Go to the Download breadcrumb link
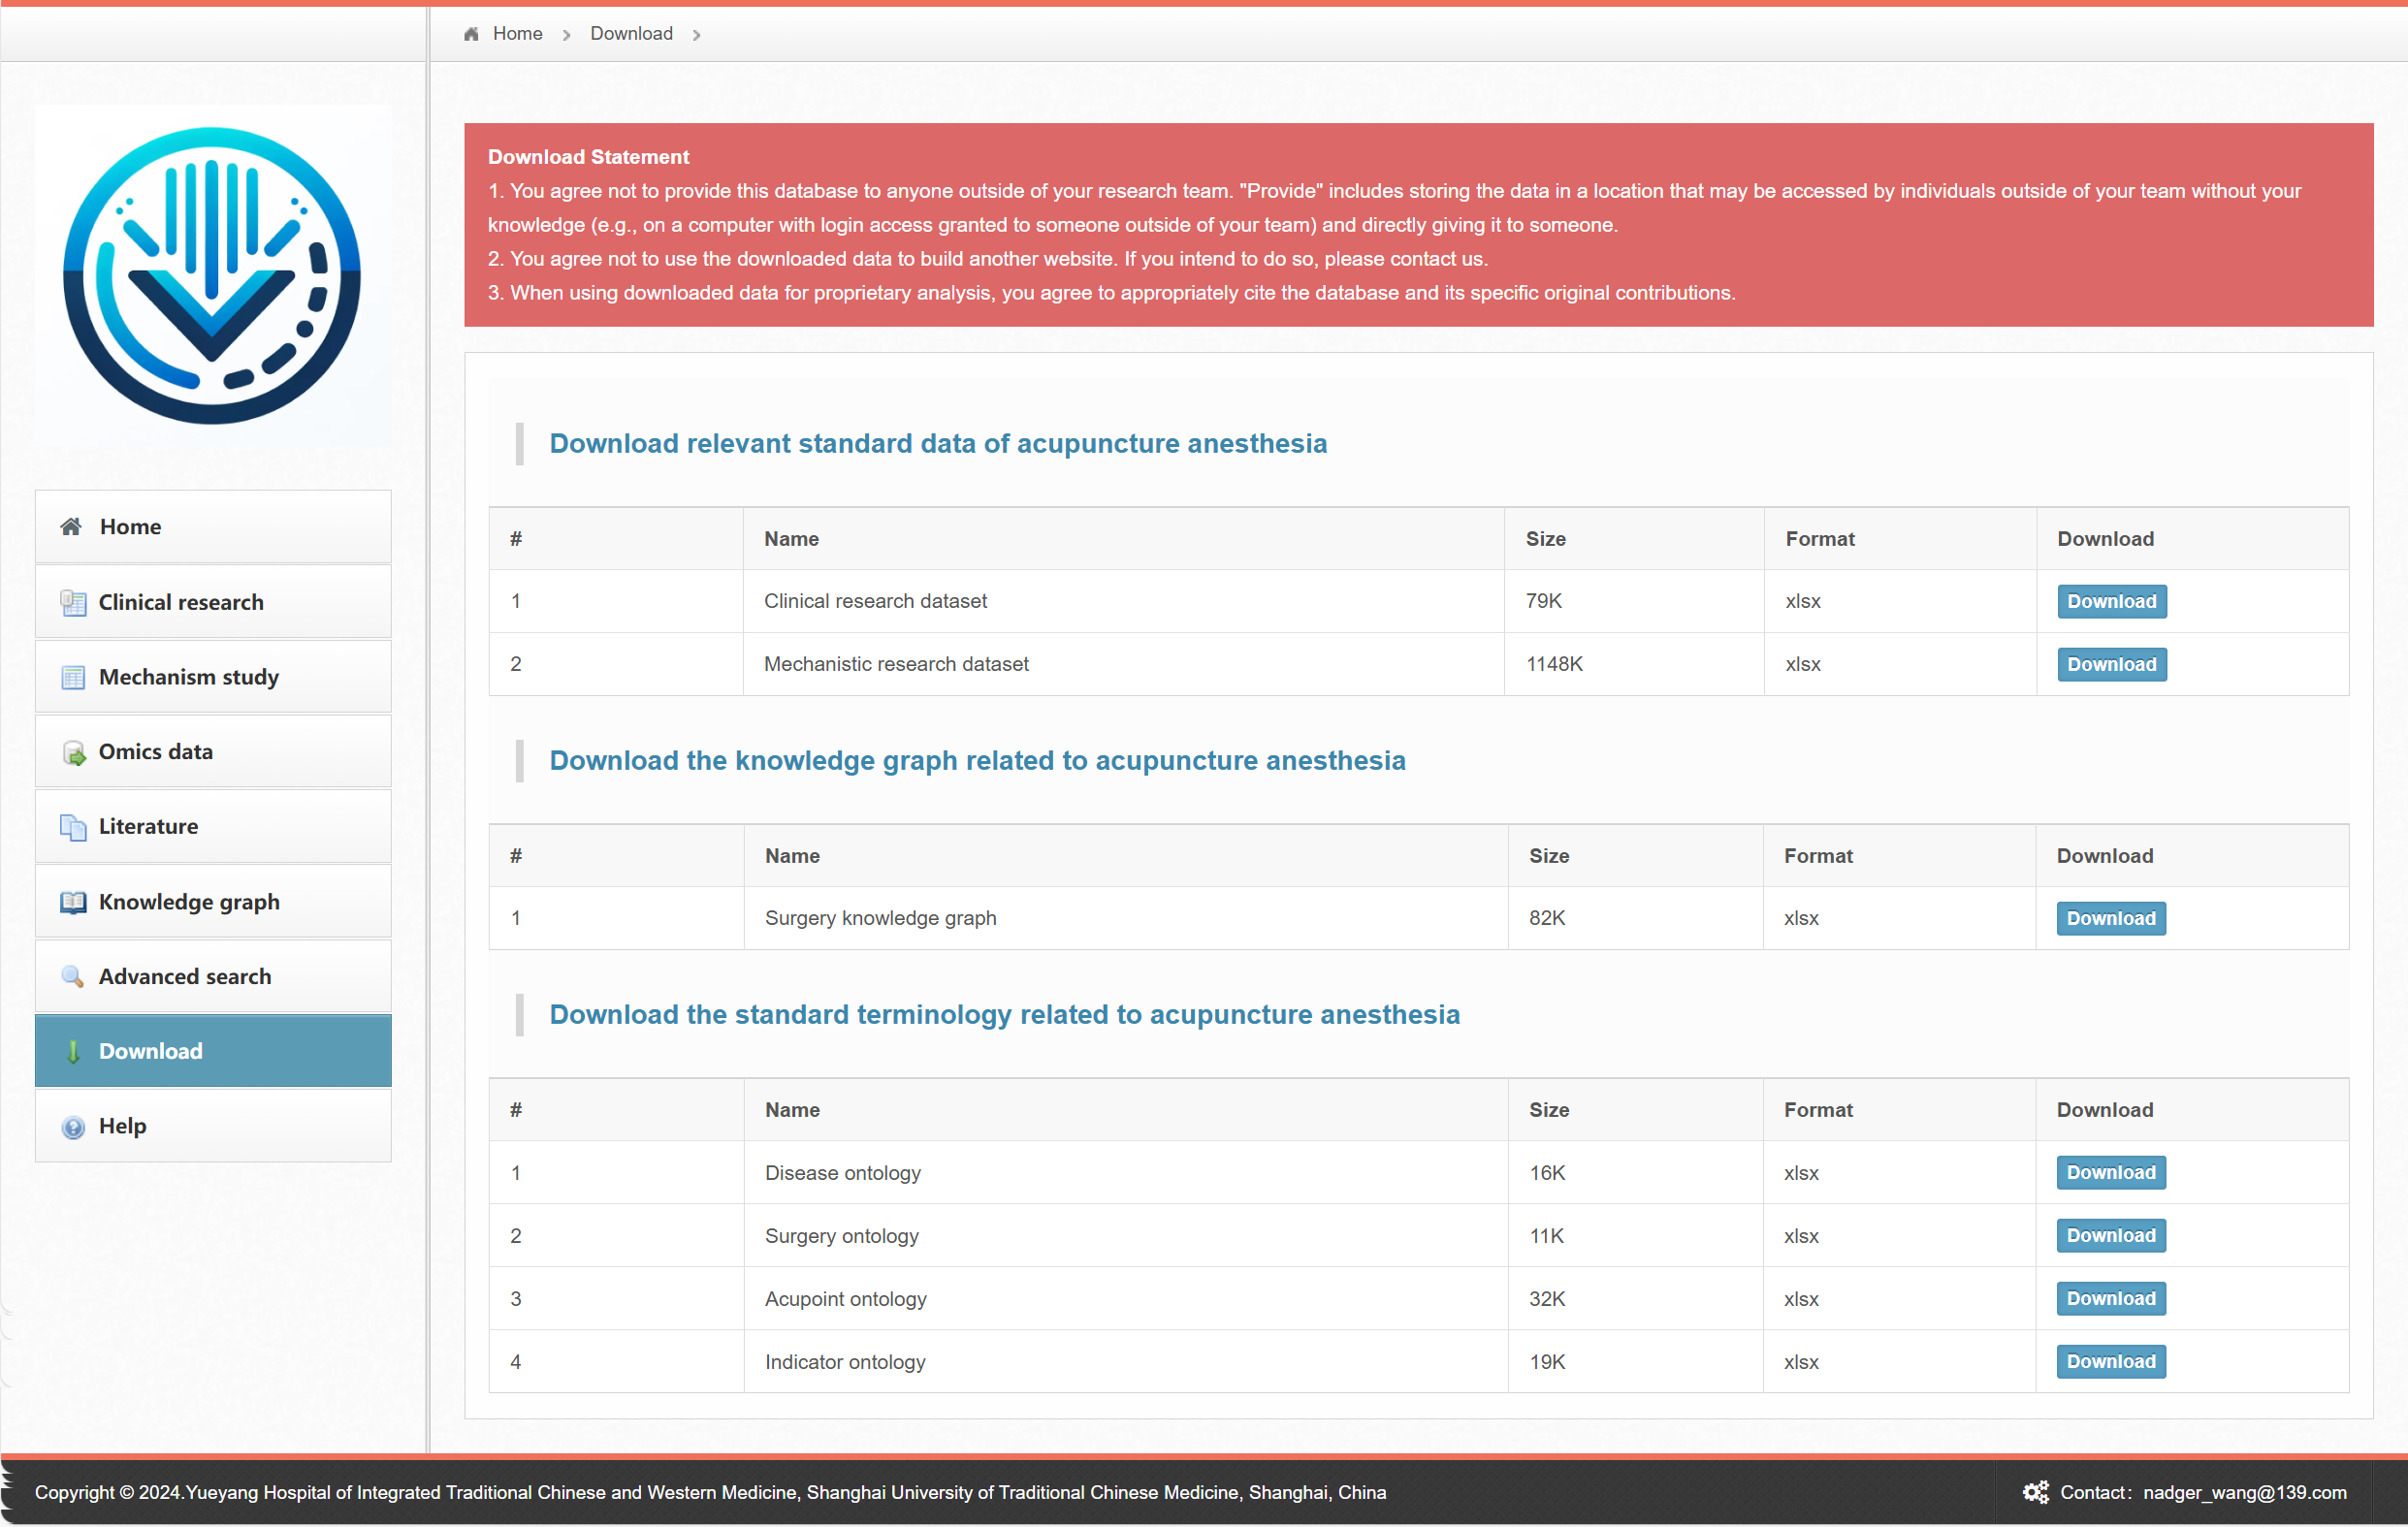Image resolution: width=2408 pixels, height=1527 pixels. point(631,34)
